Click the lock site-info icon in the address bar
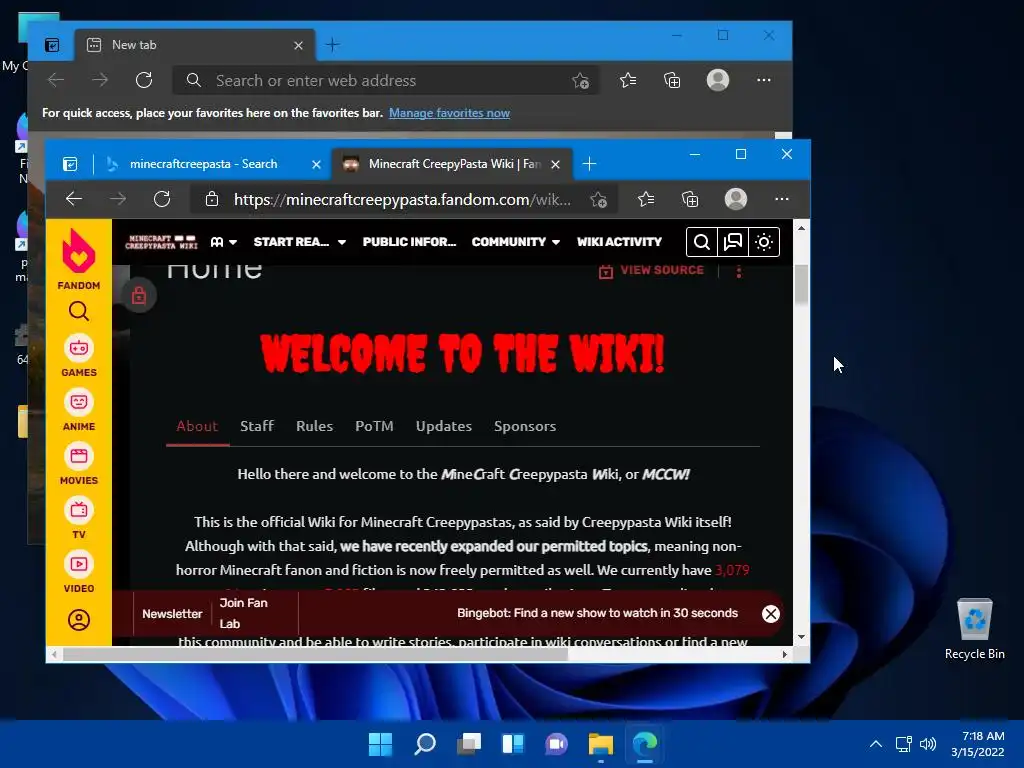 [x=212, y=199]
